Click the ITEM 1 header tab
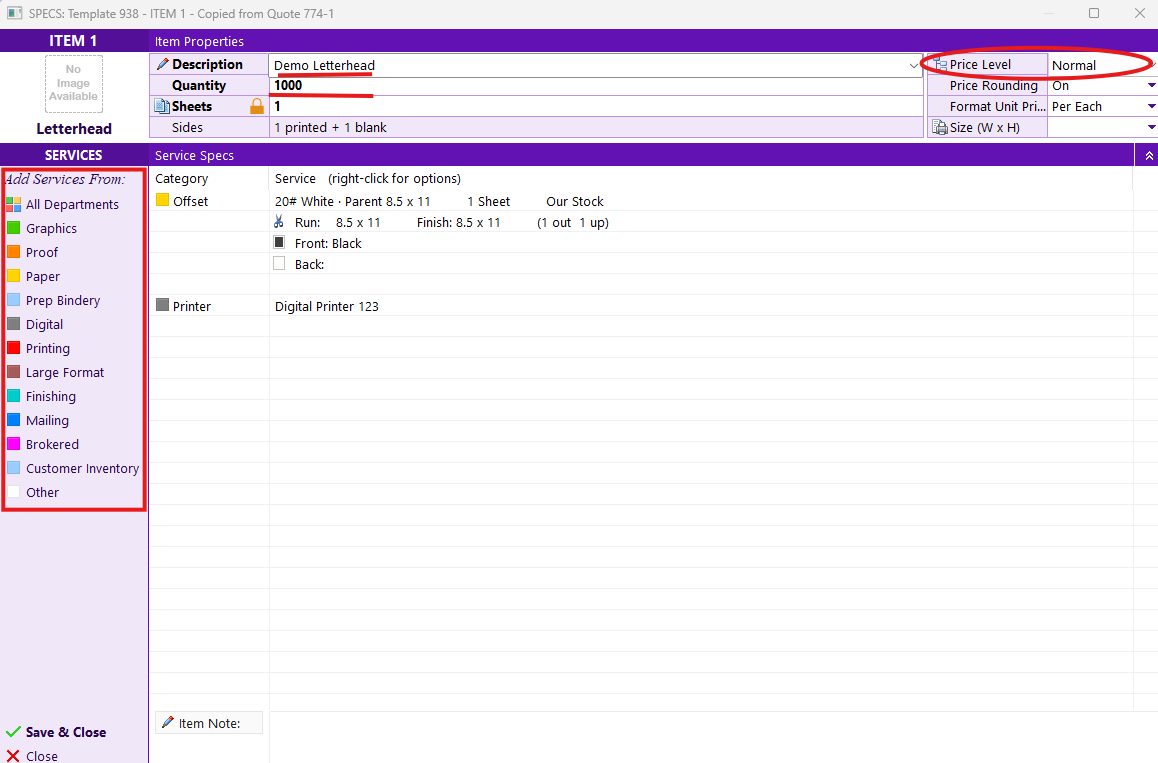 point(73,41)
